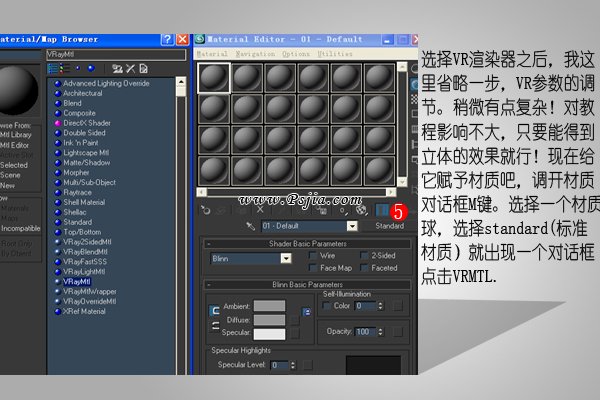Screen dimensions: 600x400
Task: Click the Pick Material eyedropper icon
Action: point(251,227)
